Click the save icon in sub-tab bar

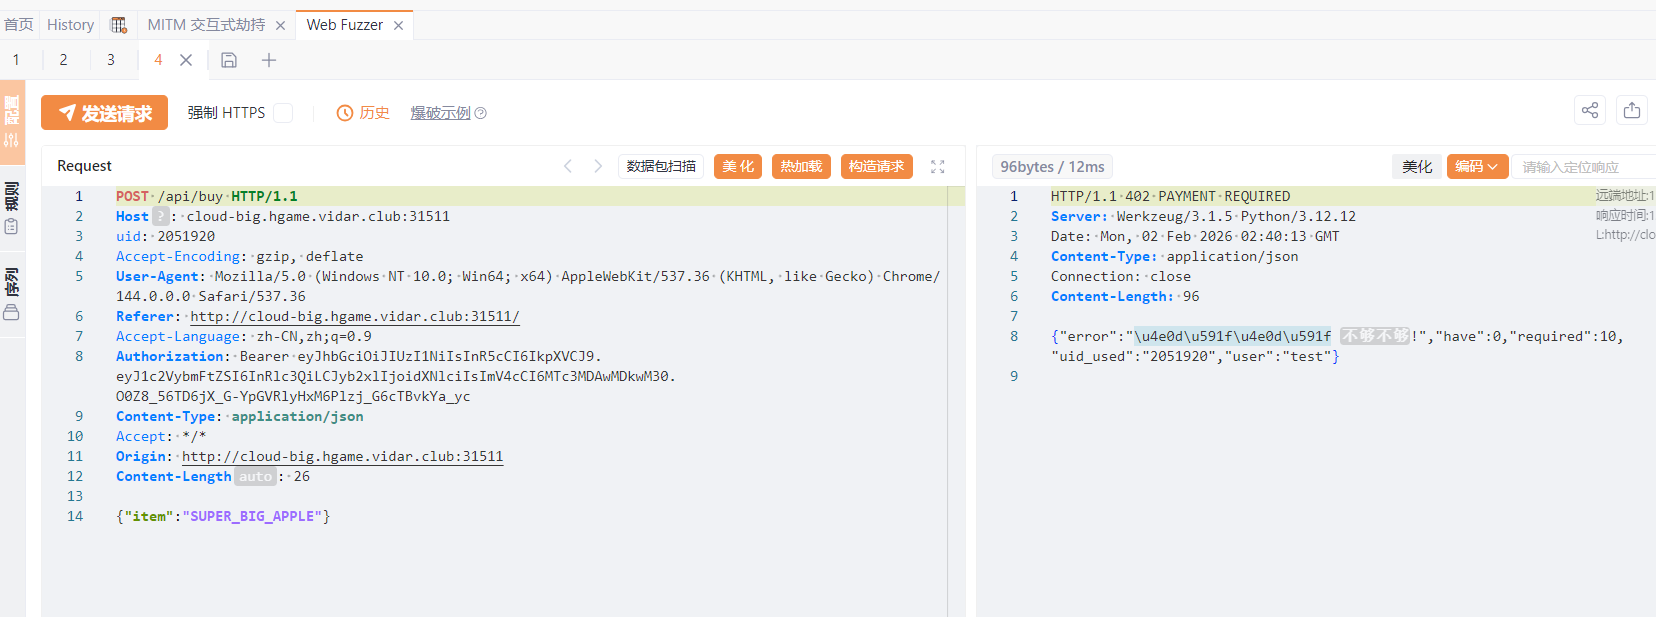pyautogui.click(x=229, y=60)
